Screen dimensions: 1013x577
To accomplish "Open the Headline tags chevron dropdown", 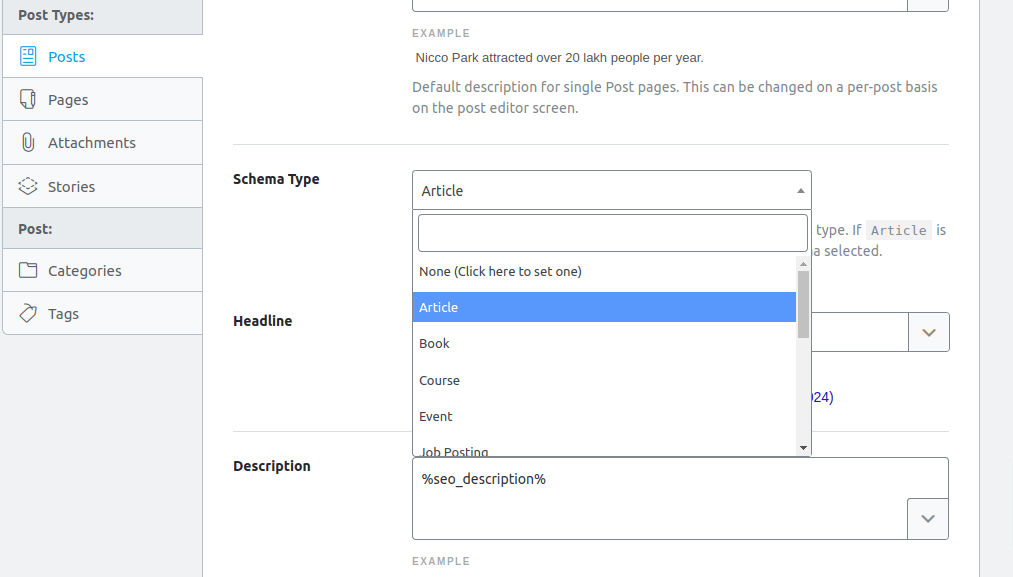I will 928,332.
